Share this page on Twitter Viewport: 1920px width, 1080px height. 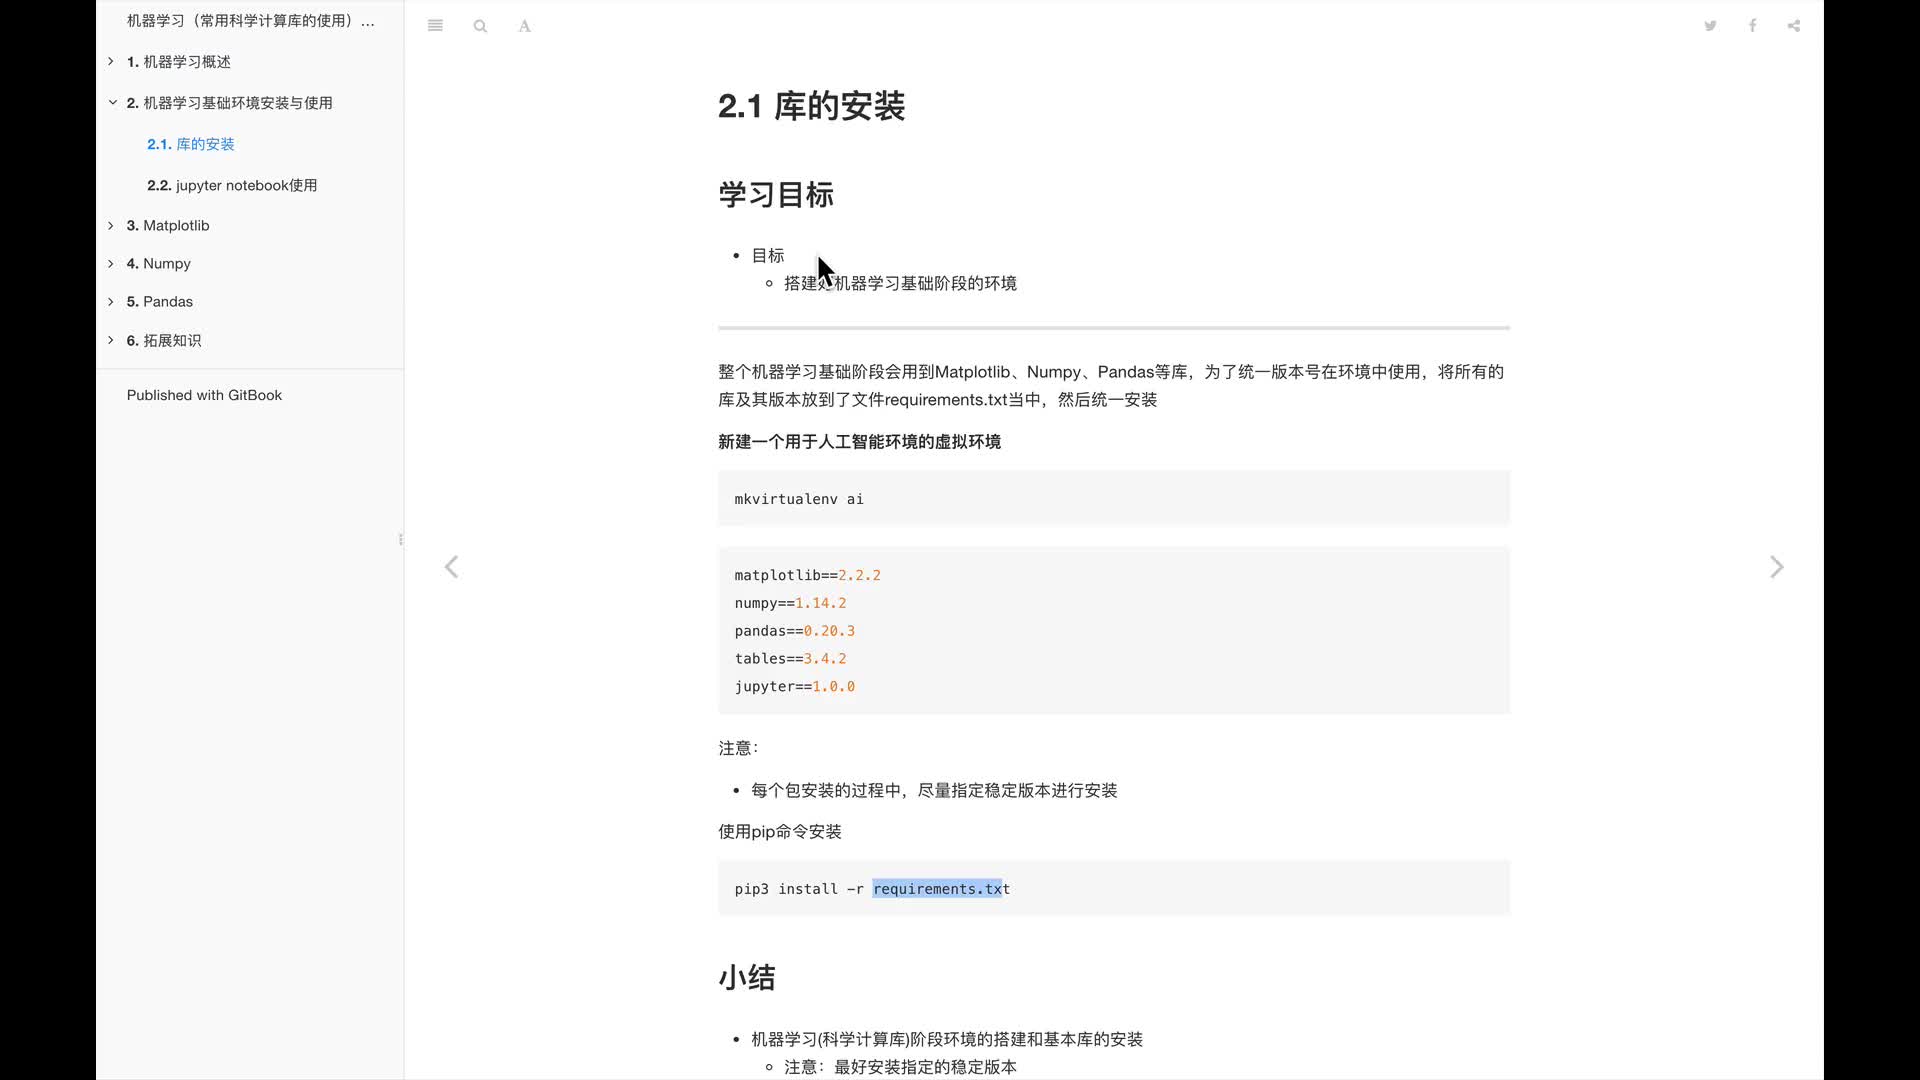(1710, 26)
